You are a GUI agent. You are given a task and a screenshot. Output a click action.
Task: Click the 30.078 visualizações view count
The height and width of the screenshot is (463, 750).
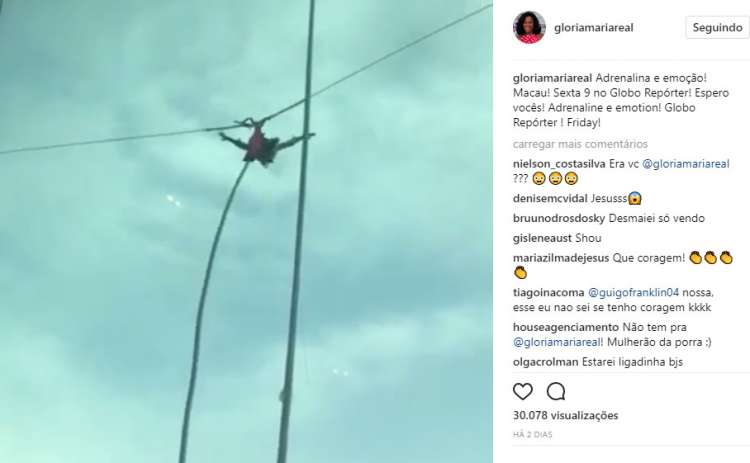click(565, 415)
